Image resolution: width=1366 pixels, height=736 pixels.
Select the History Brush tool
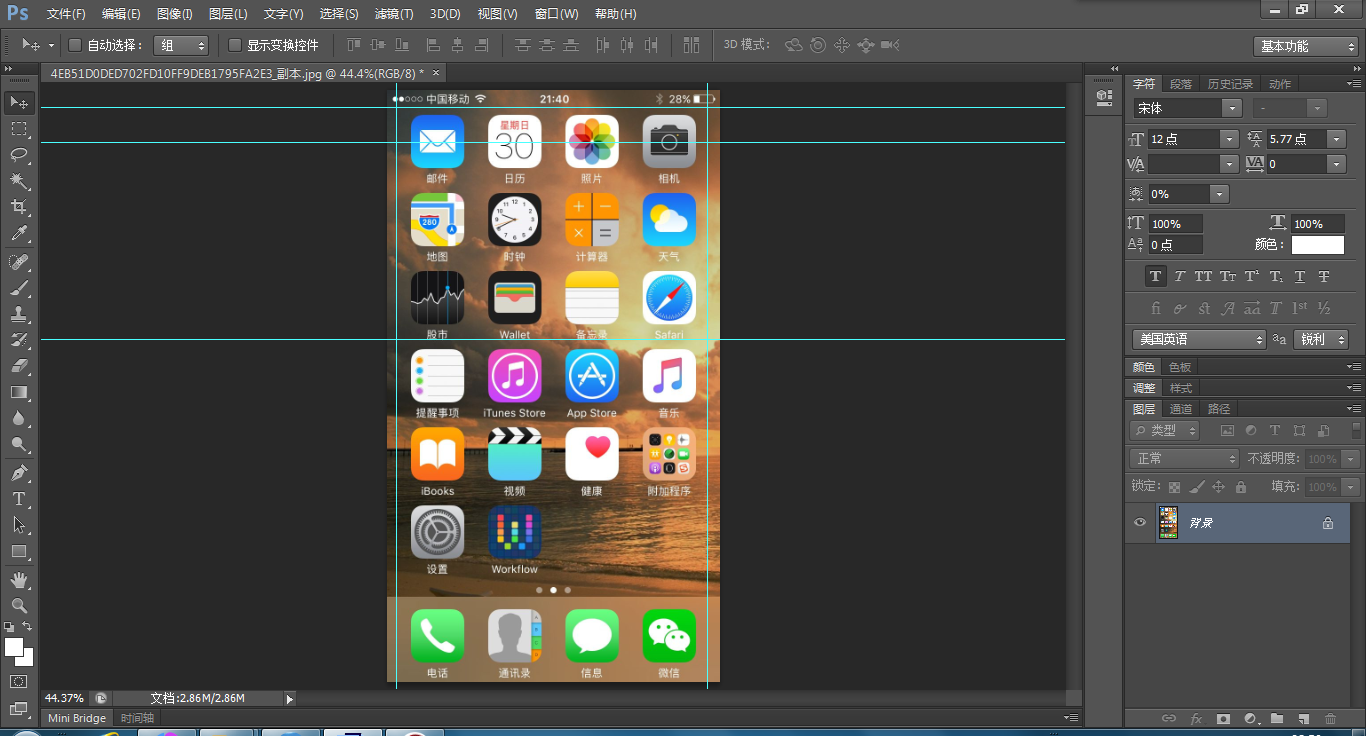(19, 340)
